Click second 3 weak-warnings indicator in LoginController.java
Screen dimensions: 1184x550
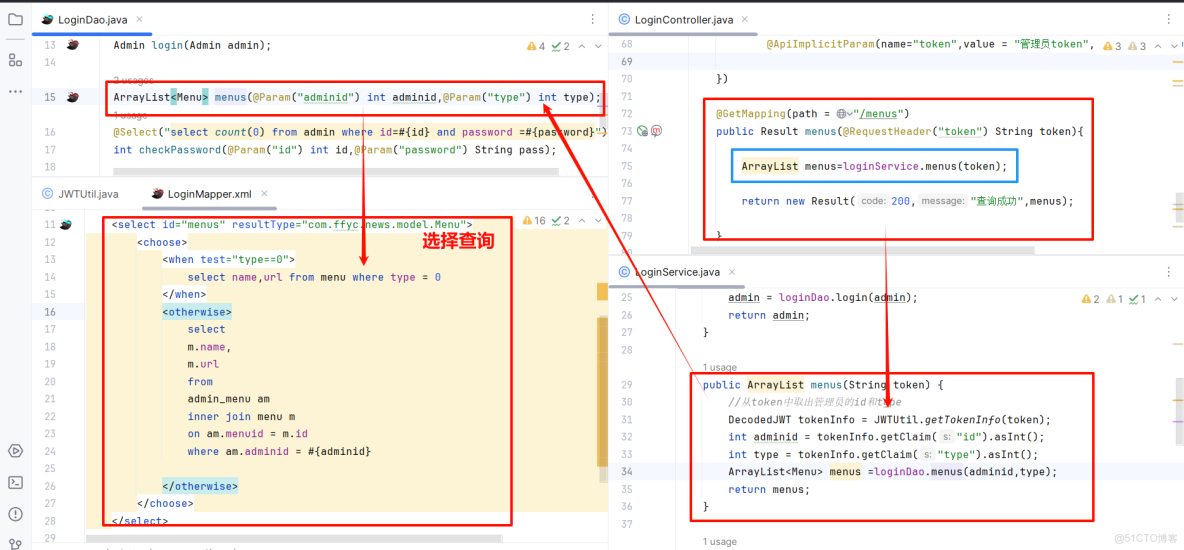(1137, 46)
